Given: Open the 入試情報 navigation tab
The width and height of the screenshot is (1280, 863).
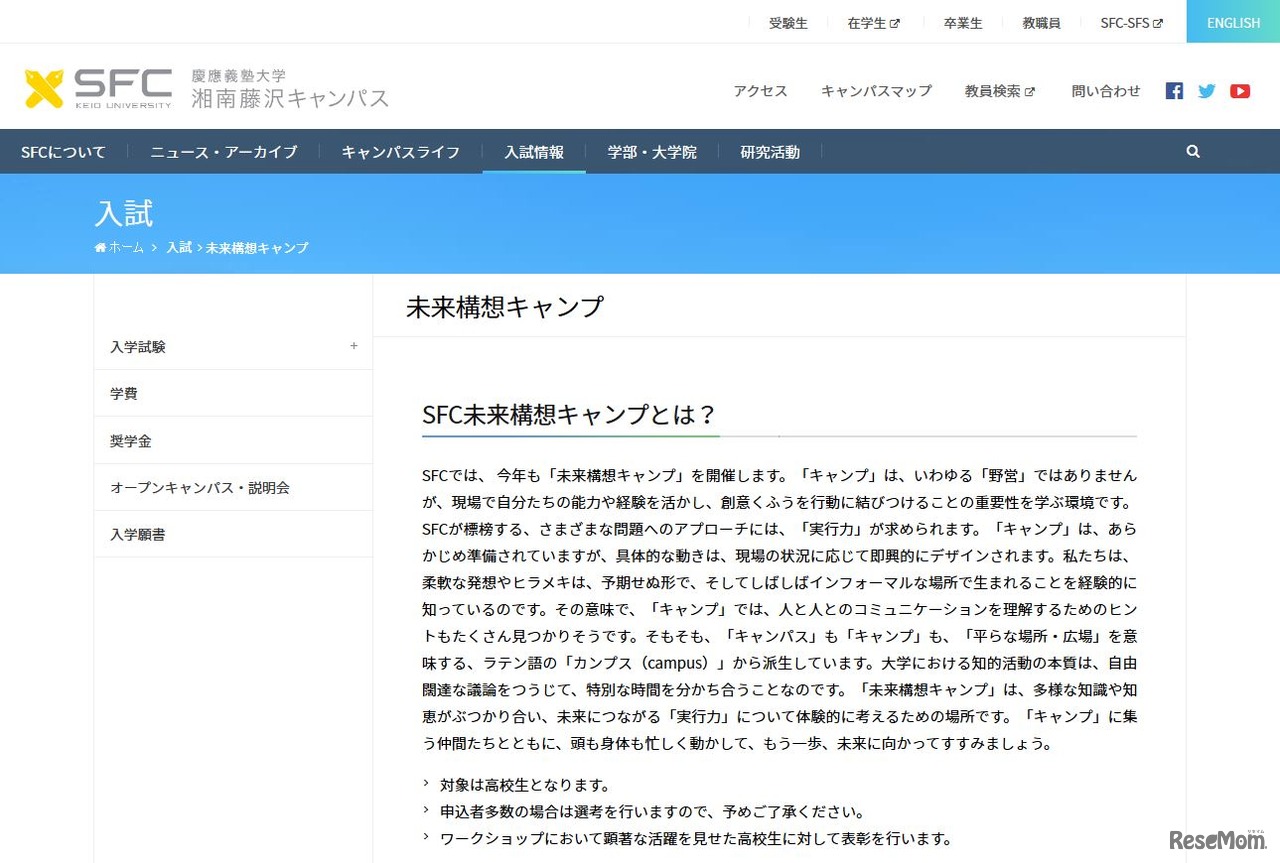Looking at the screenshot, I should [x=534, y=152].
